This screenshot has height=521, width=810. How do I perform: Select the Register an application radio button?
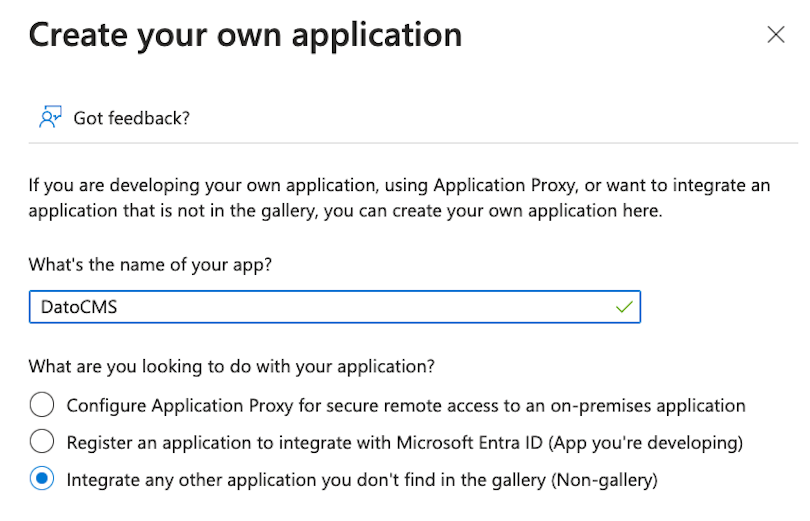point(42,441)
